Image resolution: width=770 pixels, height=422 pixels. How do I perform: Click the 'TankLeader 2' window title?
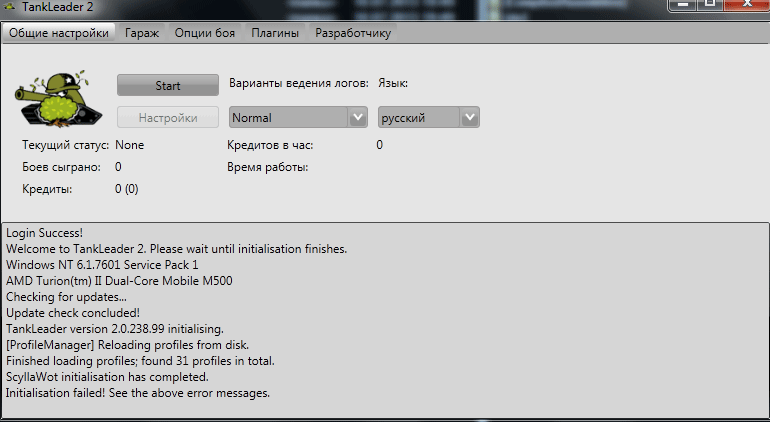click(57, 7)
